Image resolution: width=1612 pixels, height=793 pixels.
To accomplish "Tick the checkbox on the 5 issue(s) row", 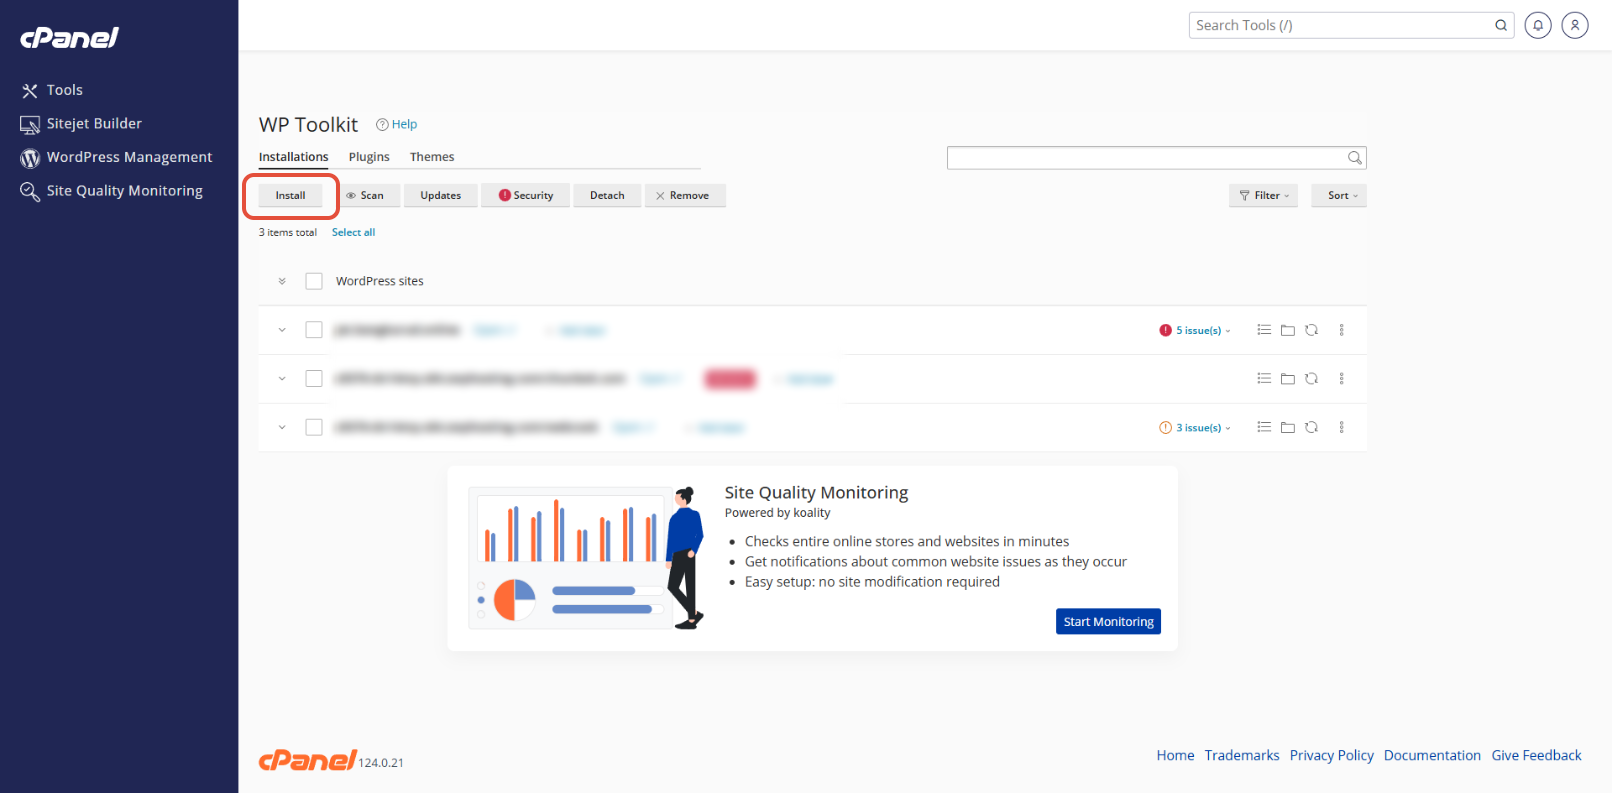I will coord(314,330).
